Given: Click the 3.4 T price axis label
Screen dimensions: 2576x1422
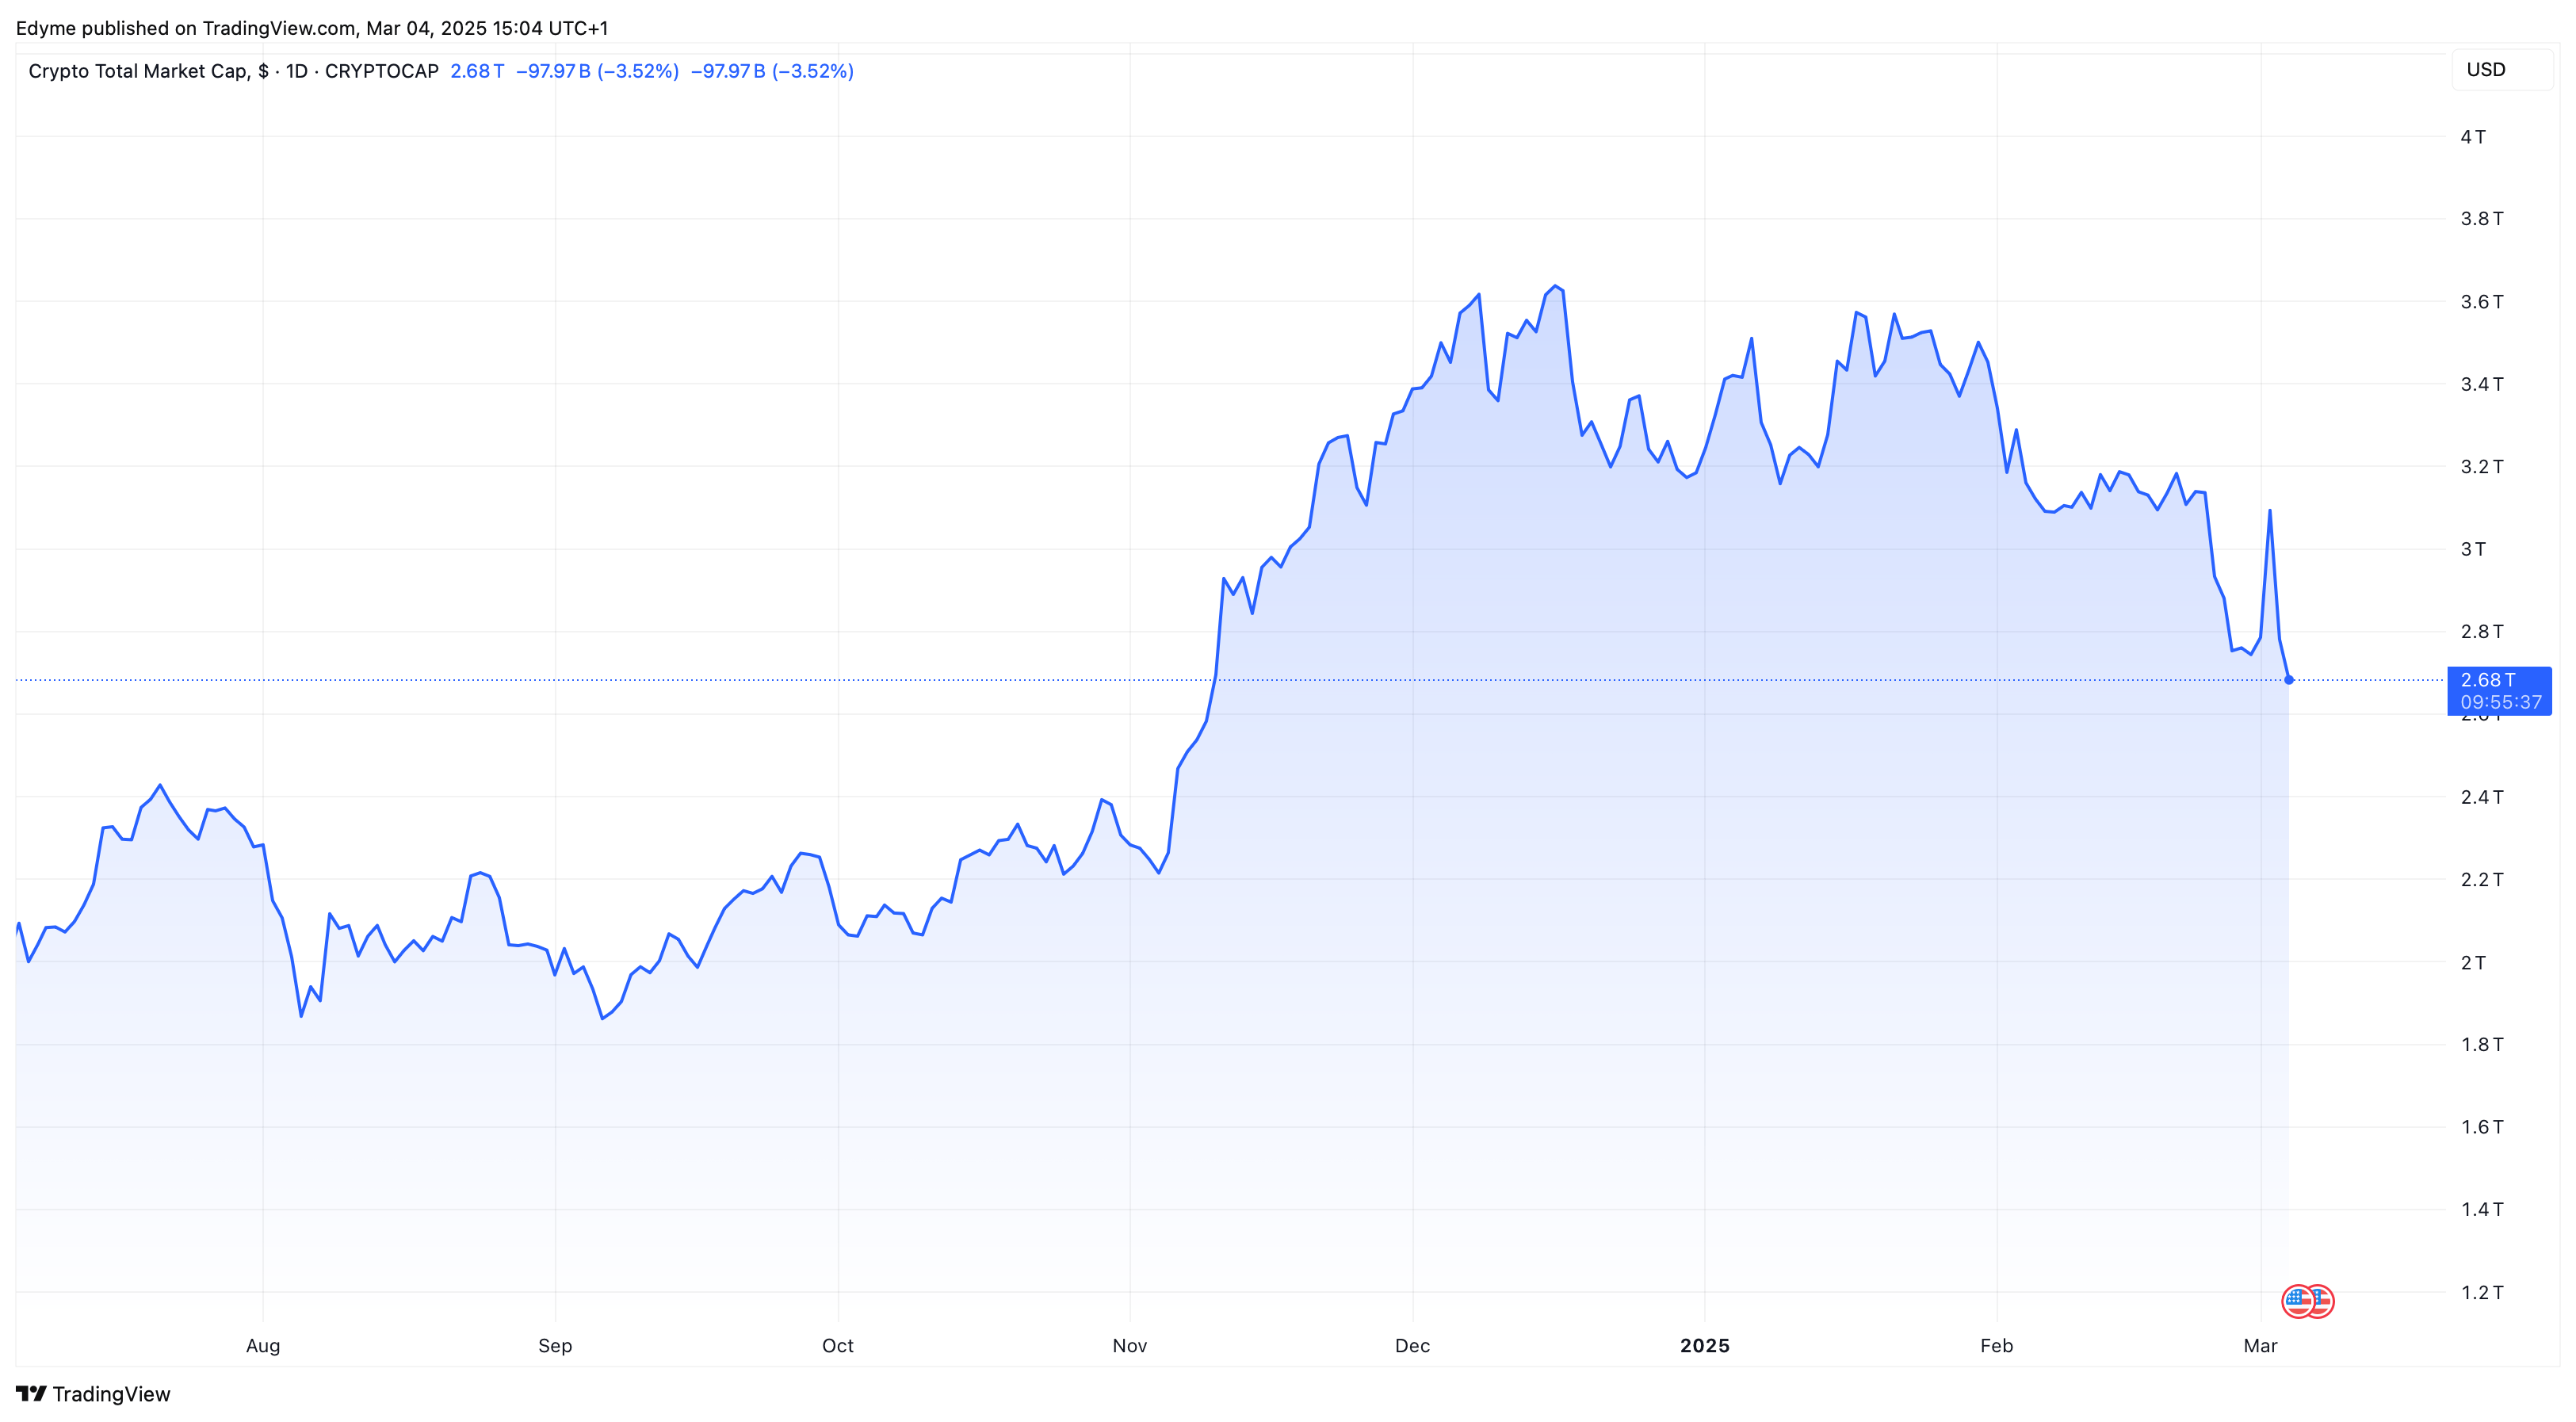Looking at the screenshot, I should [x=2482, y=384].
